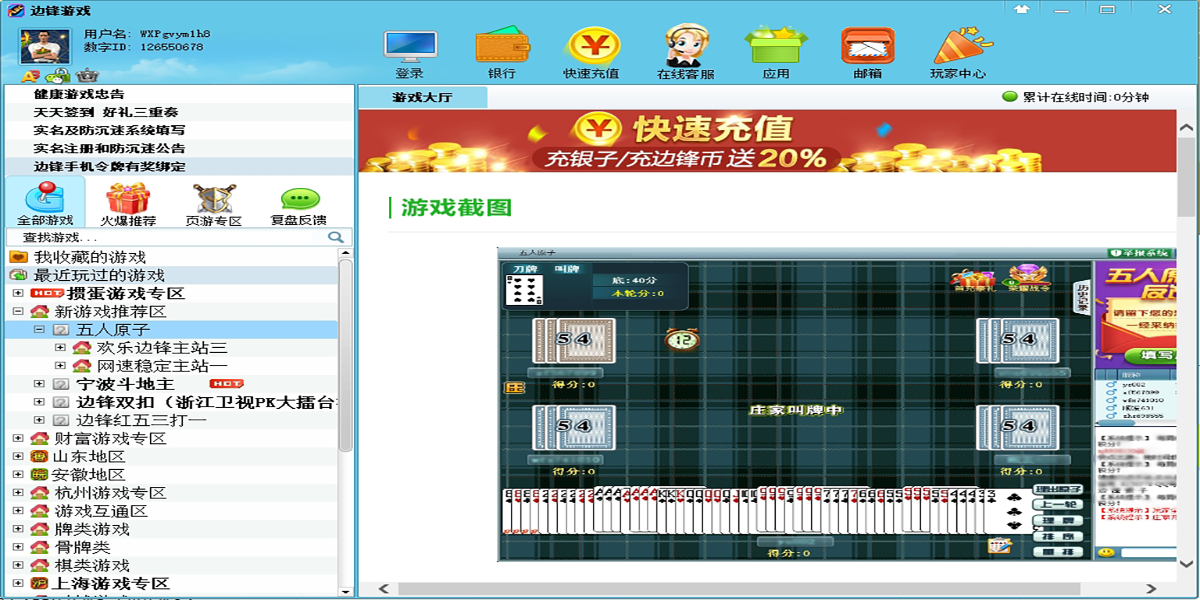
Task: Open 在线客服 customer service
Action: coord(686,46)
